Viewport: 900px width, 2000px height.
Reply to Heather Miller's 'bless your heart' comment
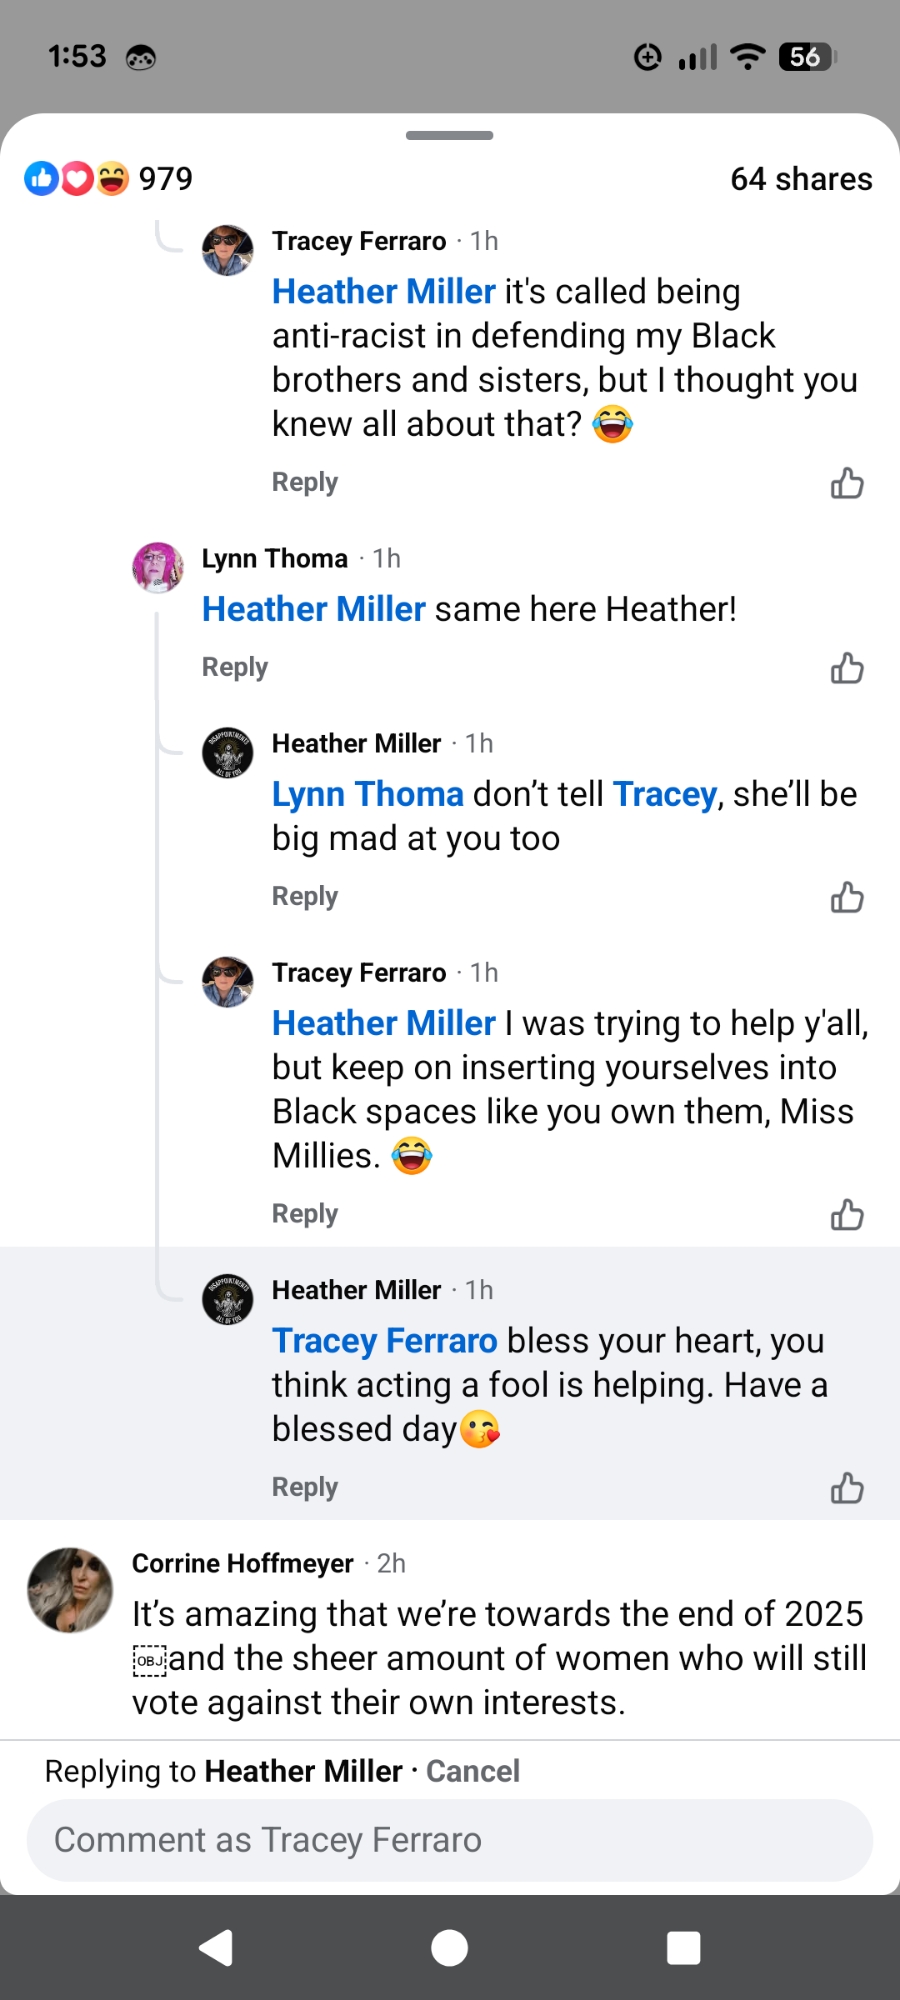tap(305, 1487)
